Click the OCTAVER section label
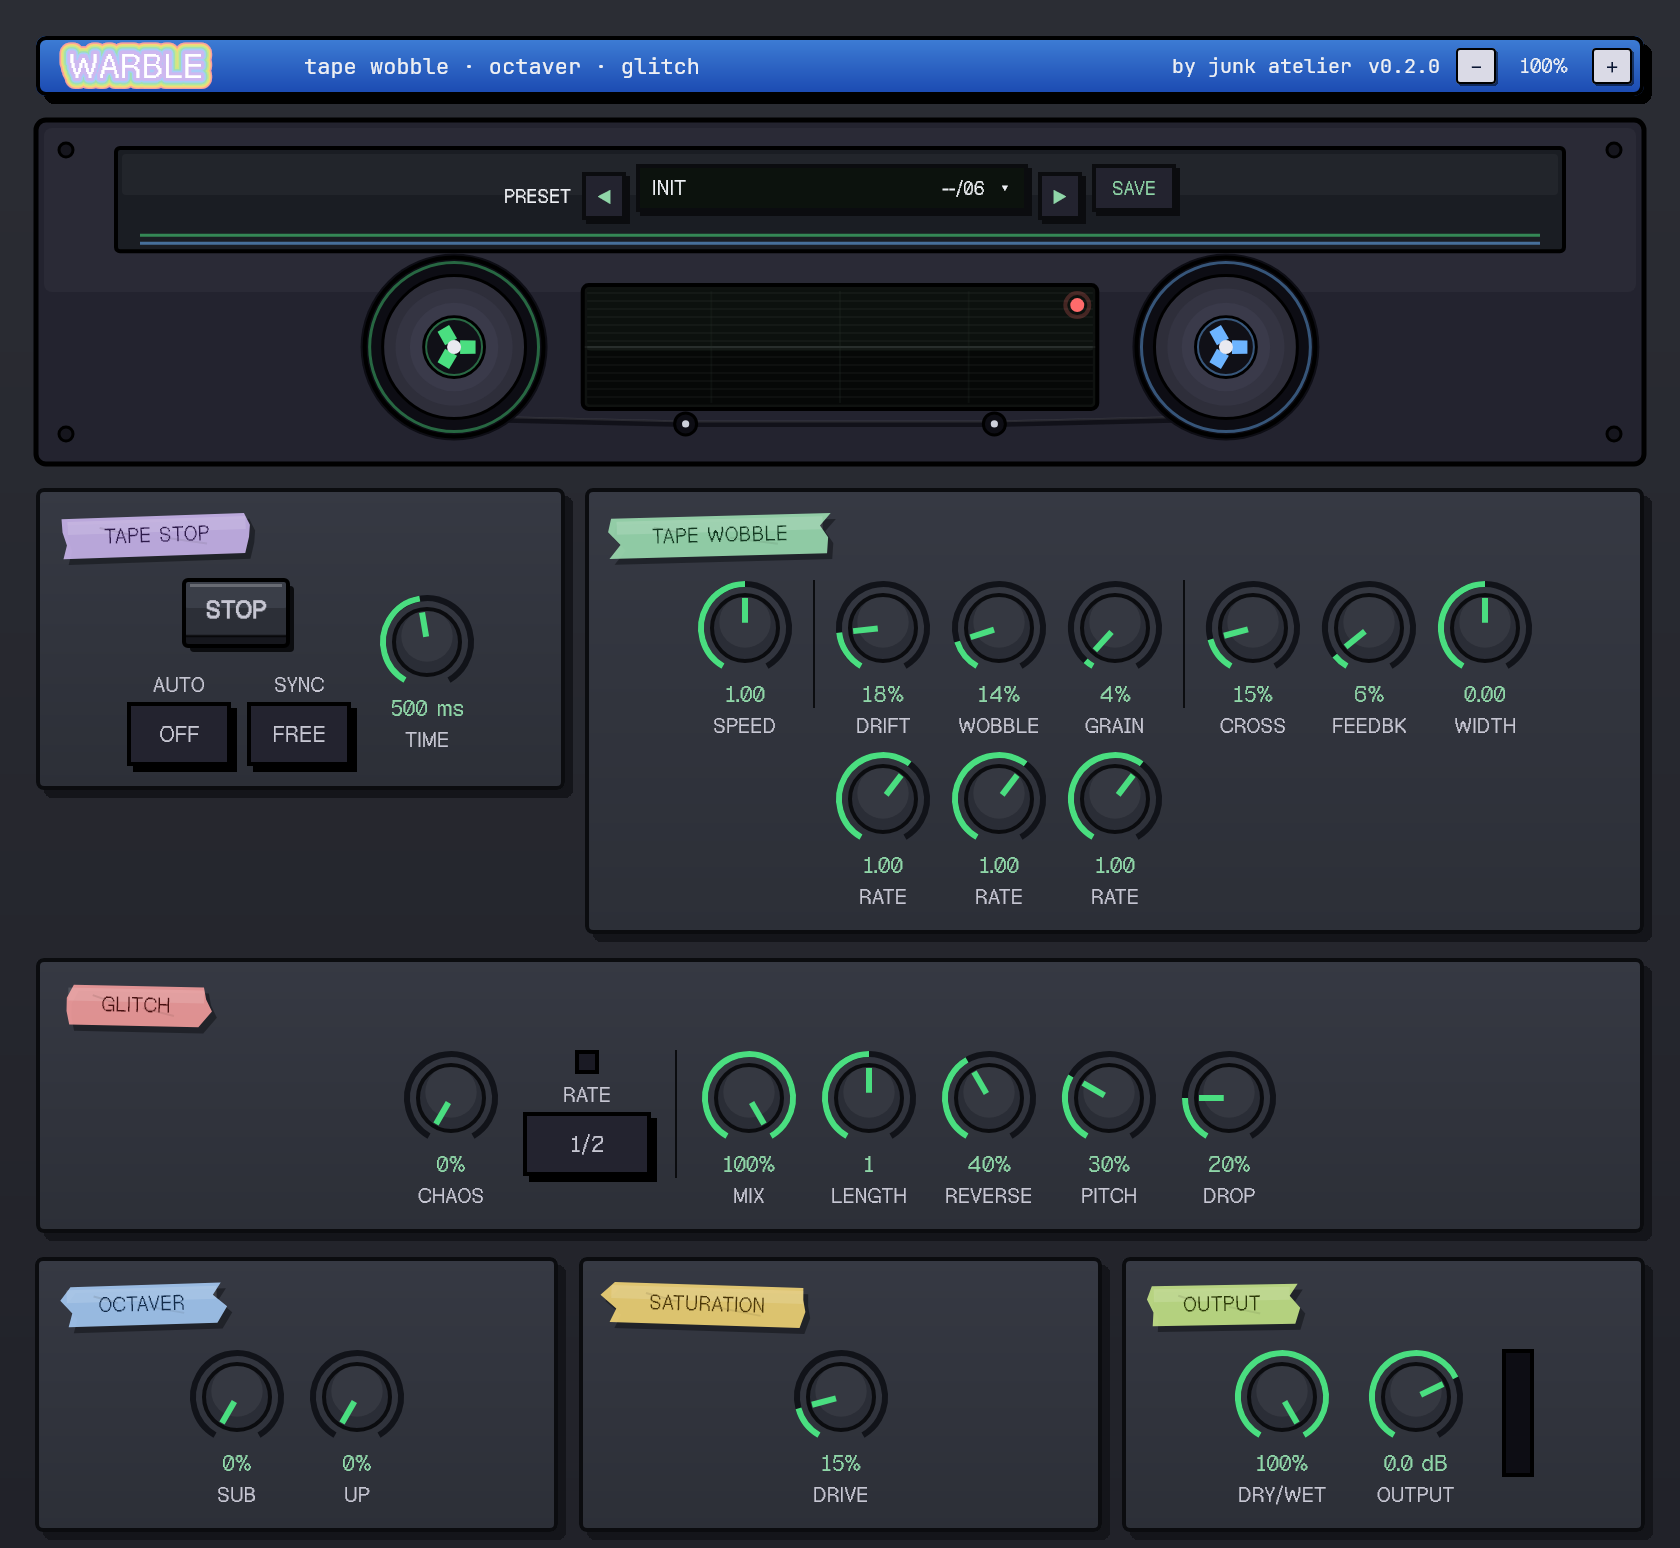 pos(142,1304)
